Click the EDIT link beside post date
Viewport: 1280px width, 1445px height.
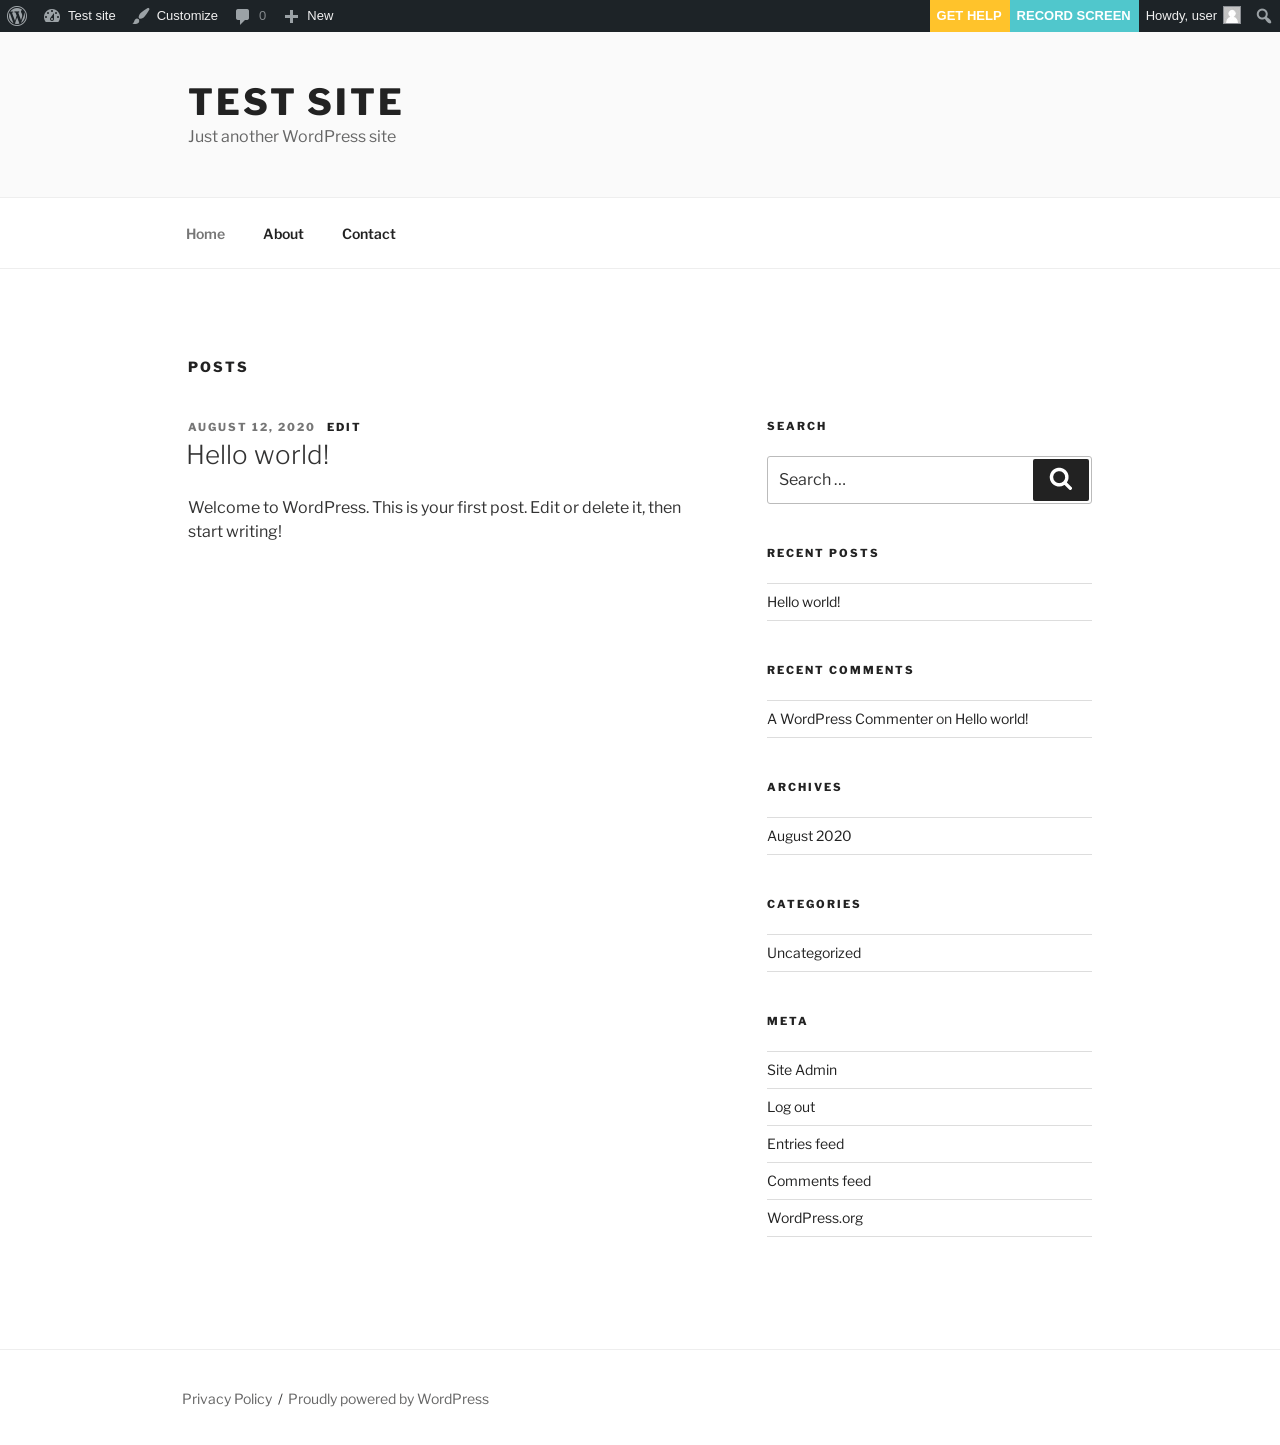click(x=343, y=427)
